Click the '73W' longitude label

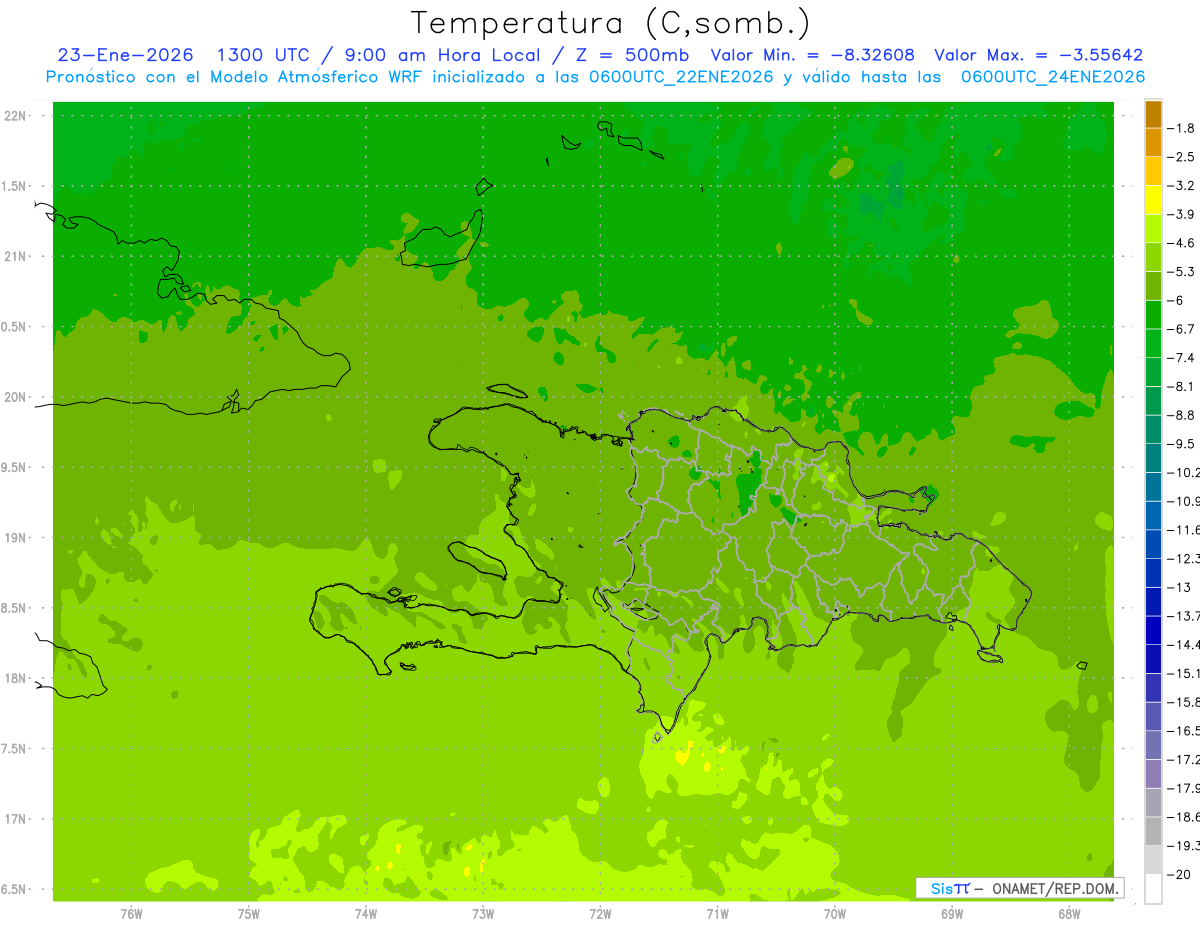coord(483,914)
